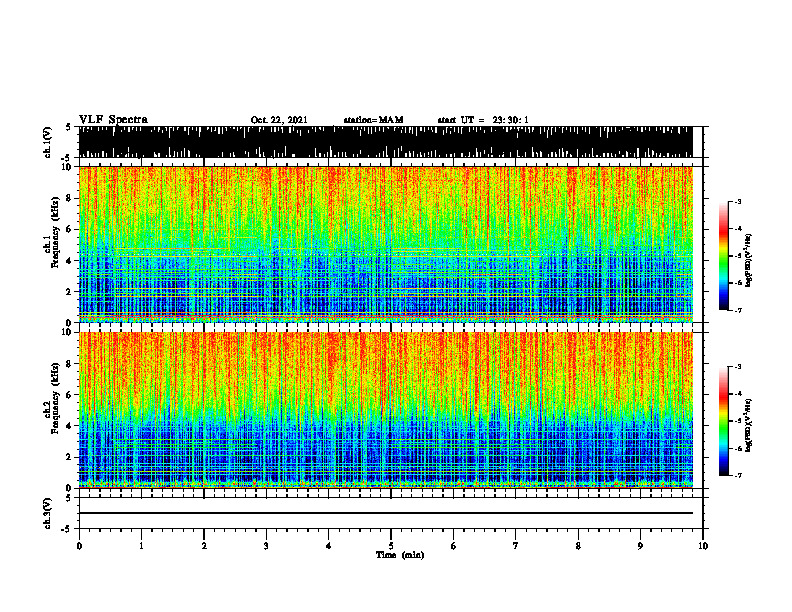Image resolution: width=792 pixels, height=612 pixels.
Task: Click the "ch.1(V)" axis label
Action: point(48,142)
